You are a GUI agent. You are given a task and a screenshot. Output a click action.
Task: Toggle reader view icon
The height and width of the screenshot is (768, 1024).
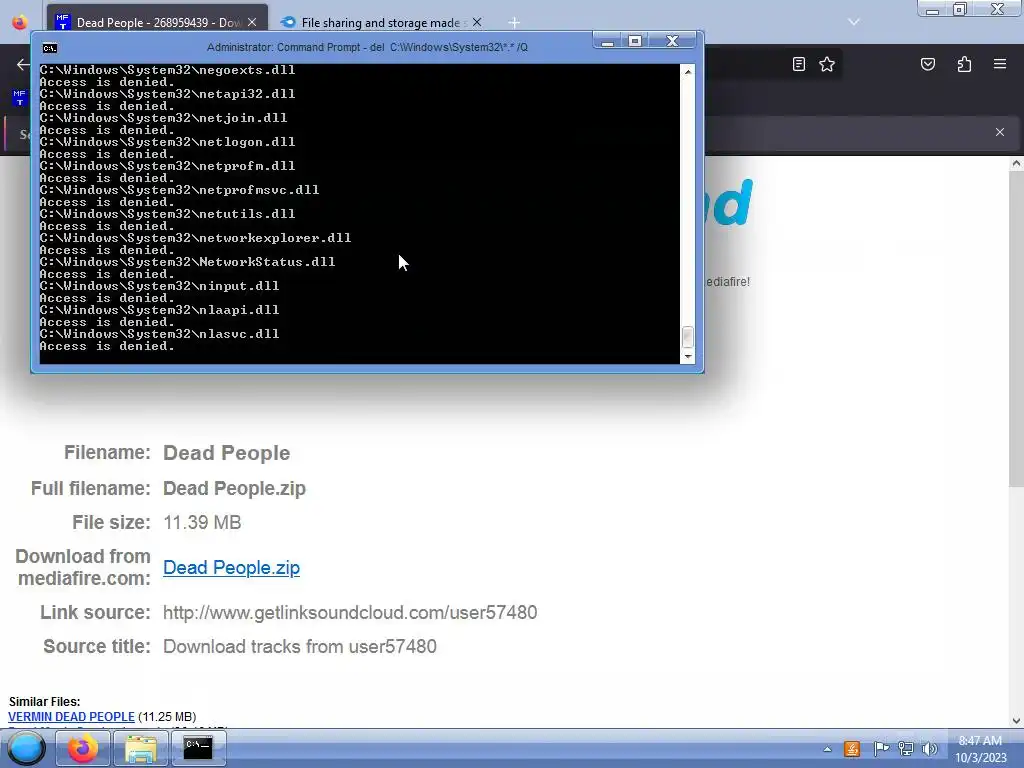(x=798, y=64)
